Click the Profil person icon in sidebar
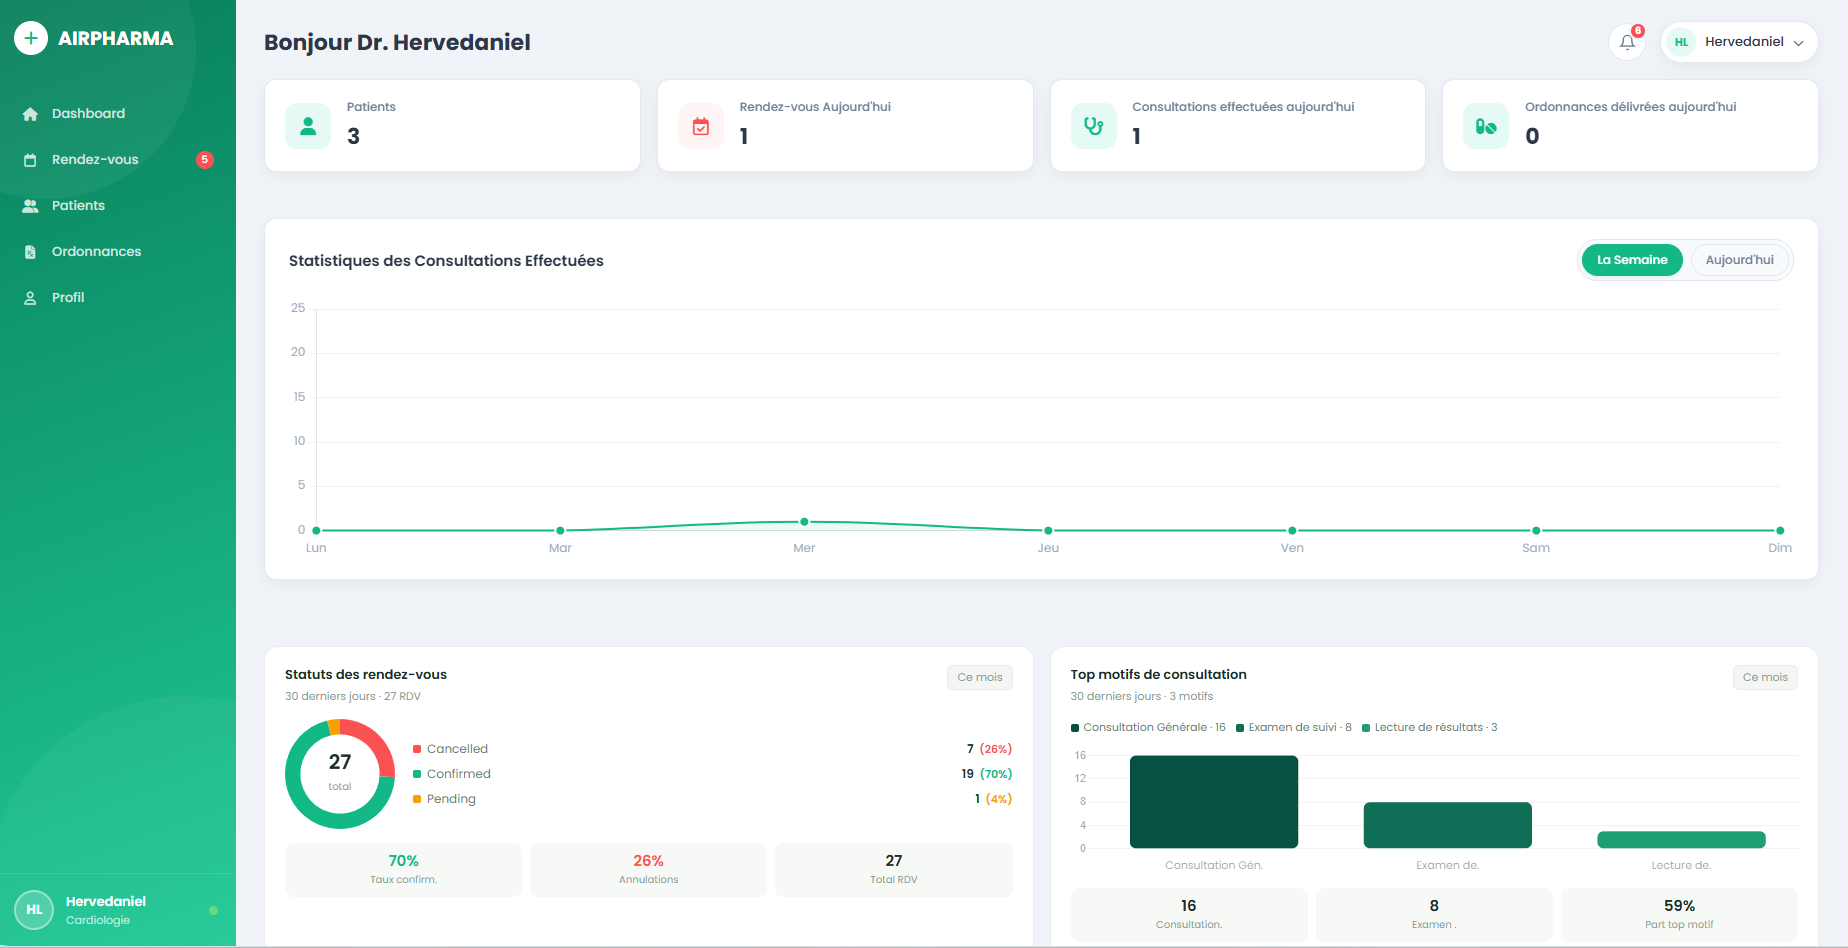Screen dimensions: 1848x948 30,298
